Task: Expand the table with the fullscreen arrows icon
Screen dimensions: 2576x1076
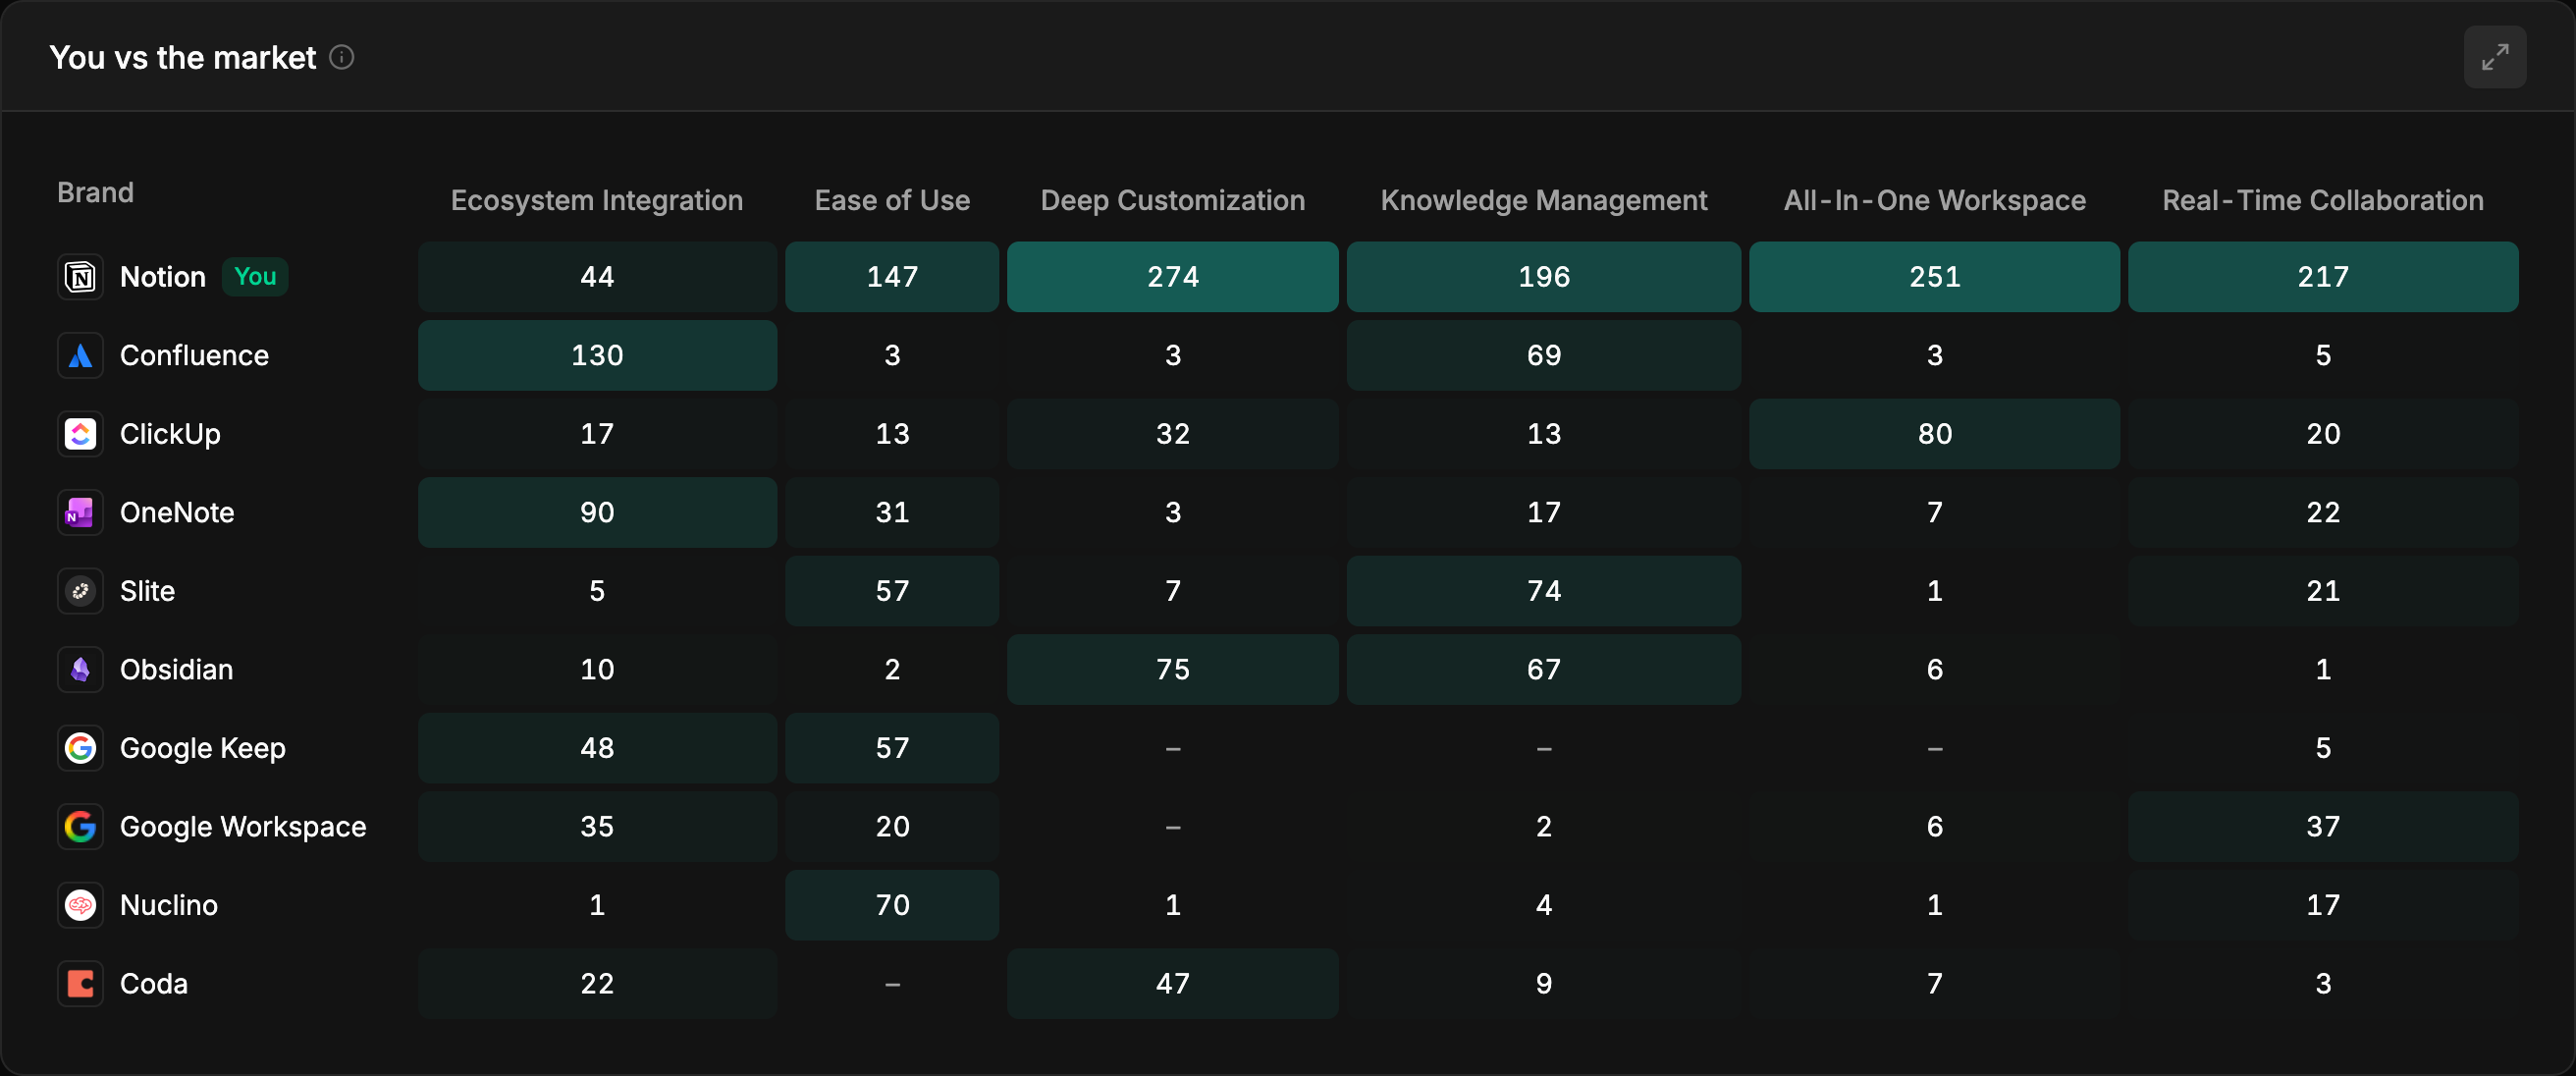Action: [x=2494, y=57]
